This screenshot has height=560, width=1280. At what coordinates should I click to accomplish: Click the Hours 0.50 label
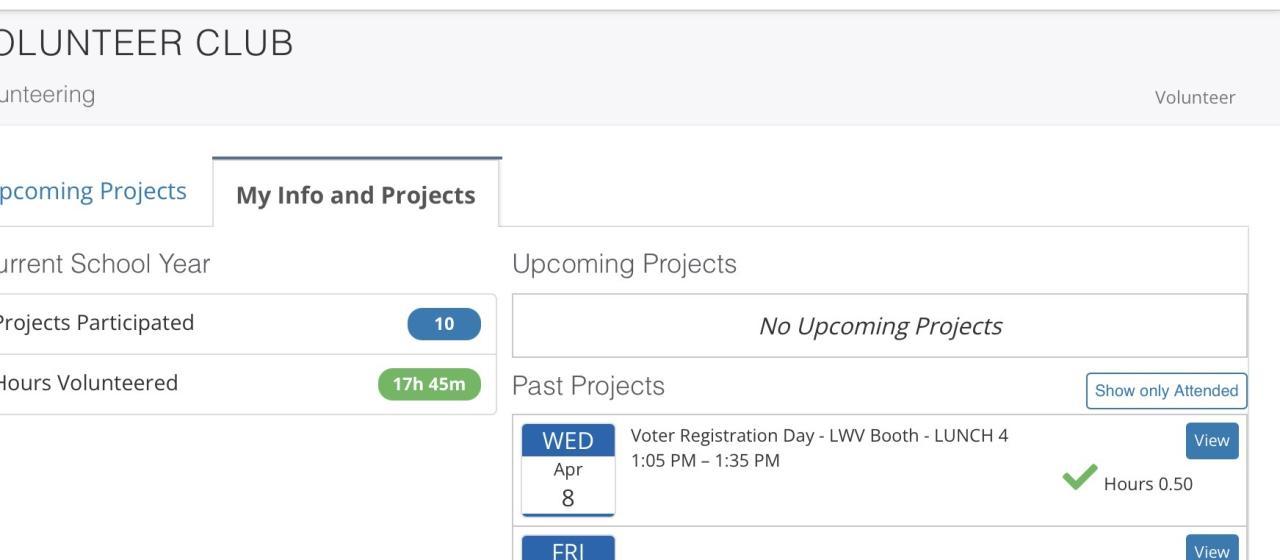1147,484
